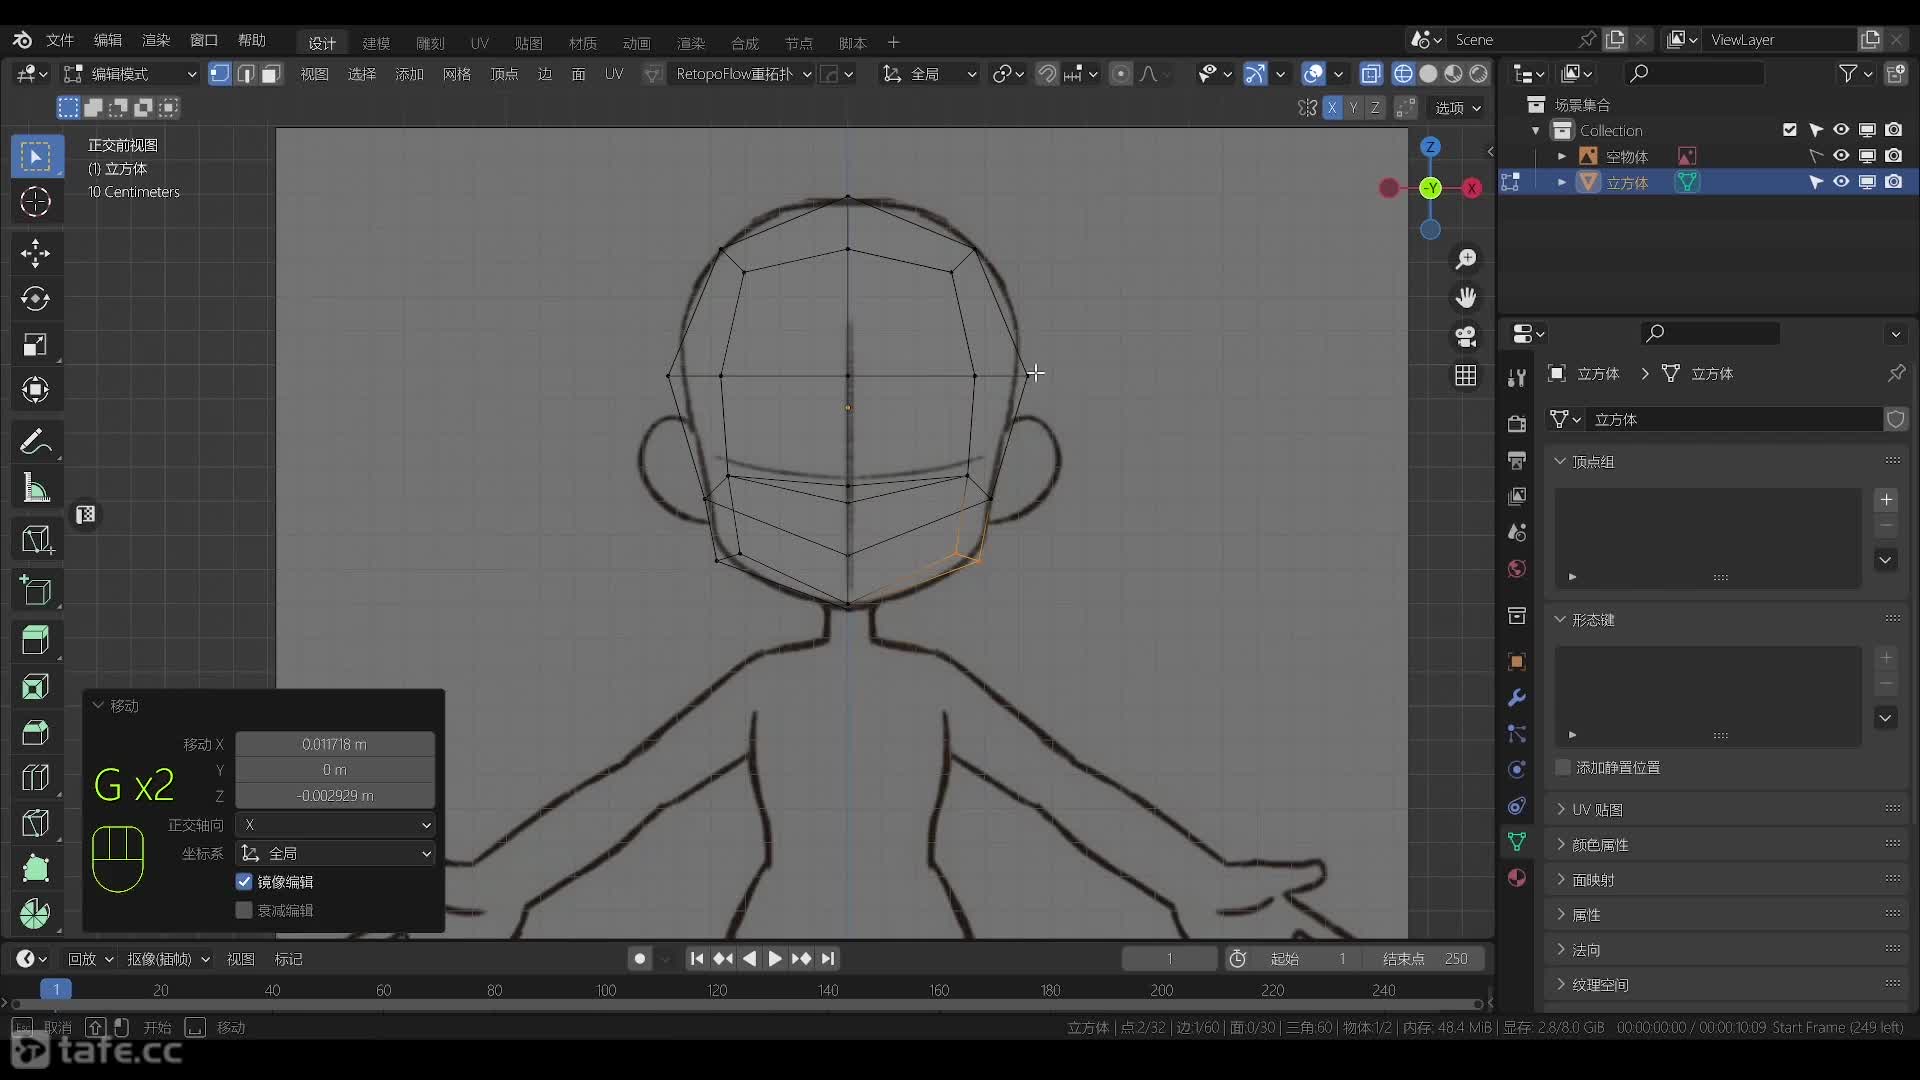This screenshot has width=1920, height=1080.
Task: Select the Loop Cut tool
Action: tap(36, 777)
